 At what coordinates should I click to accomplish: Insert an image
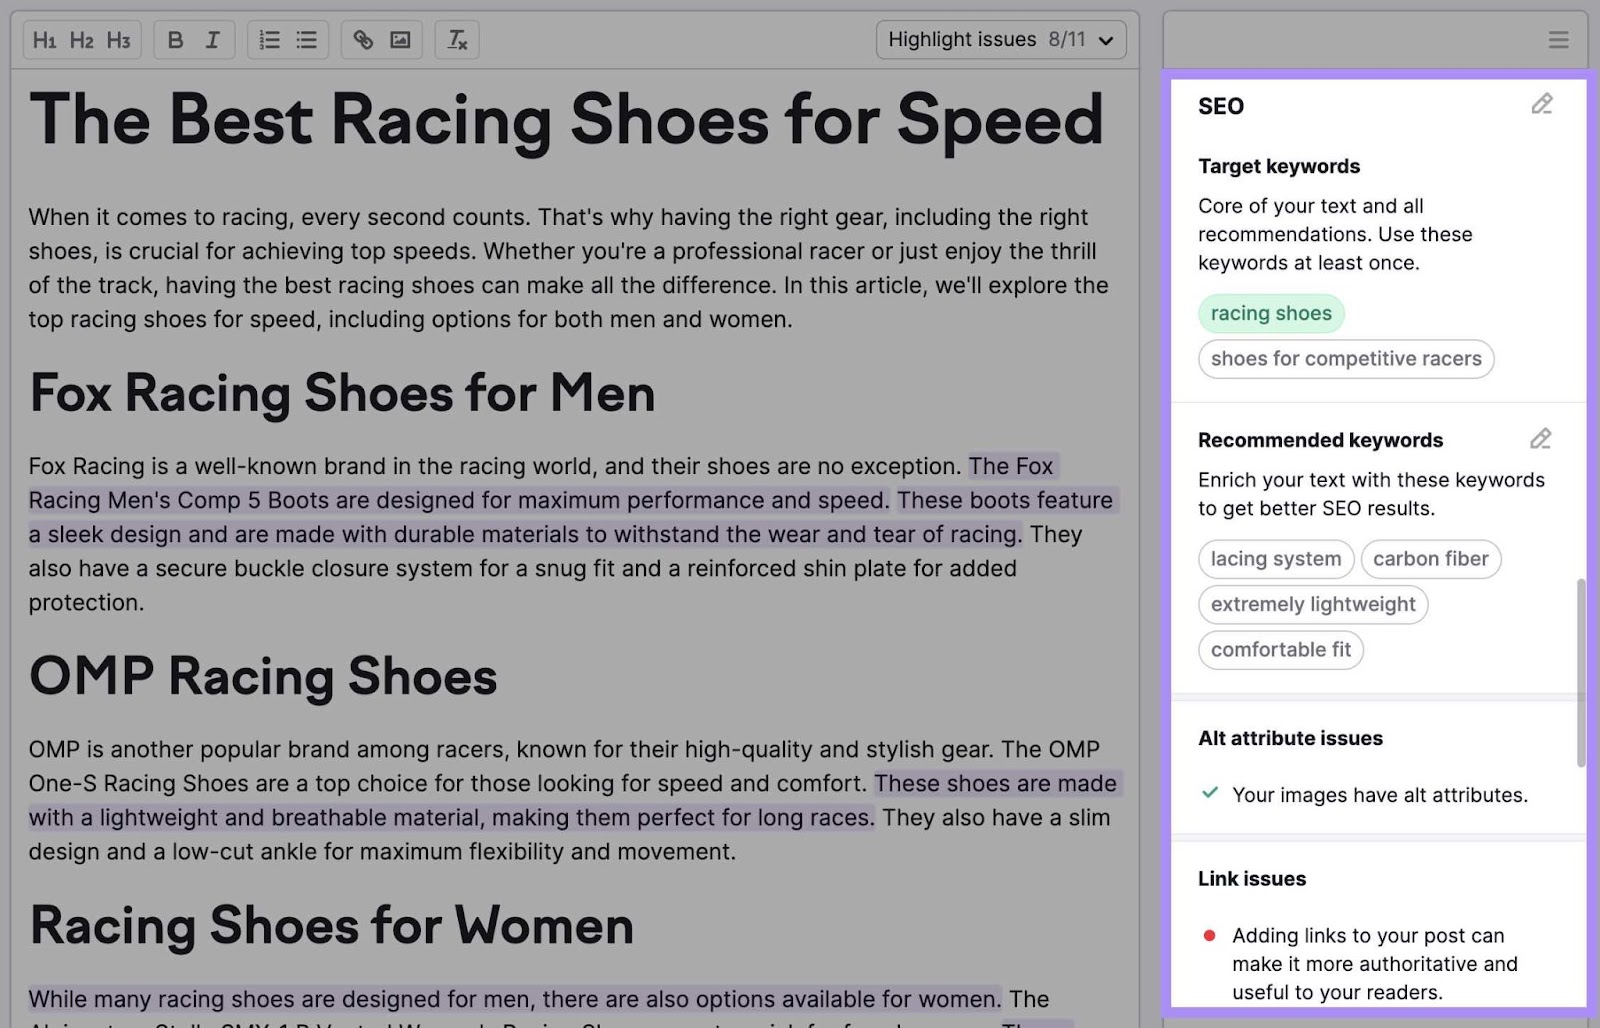[x=400, y=40]
